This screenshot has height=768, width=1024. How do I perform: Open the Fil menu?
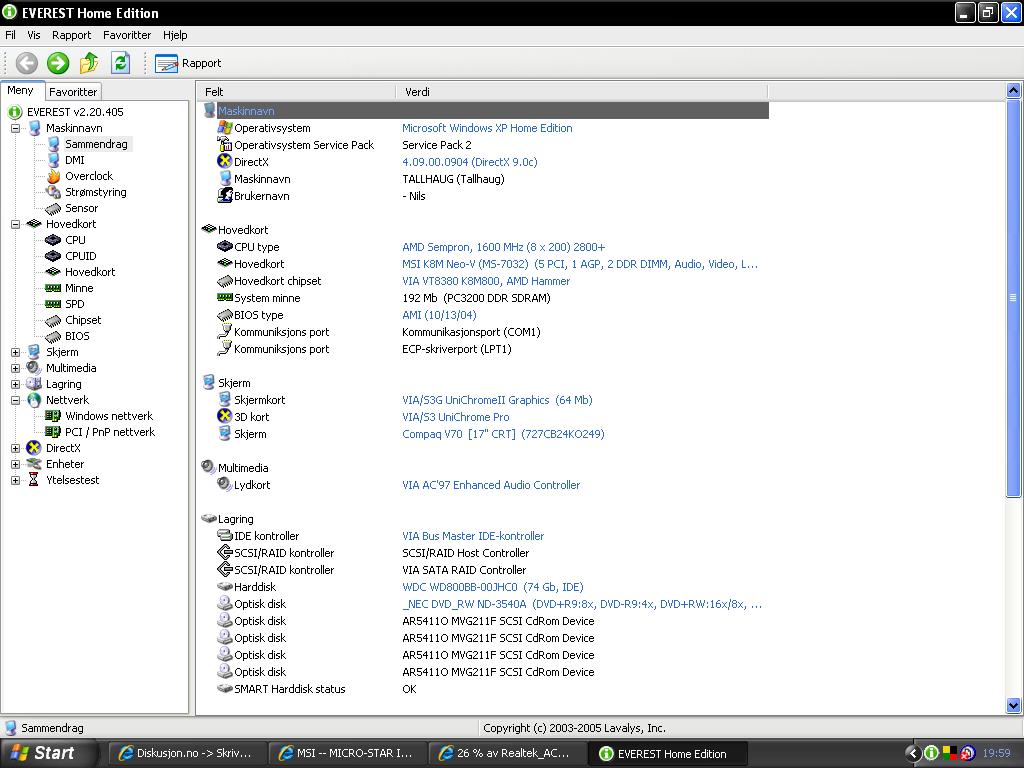click(10, 35)
